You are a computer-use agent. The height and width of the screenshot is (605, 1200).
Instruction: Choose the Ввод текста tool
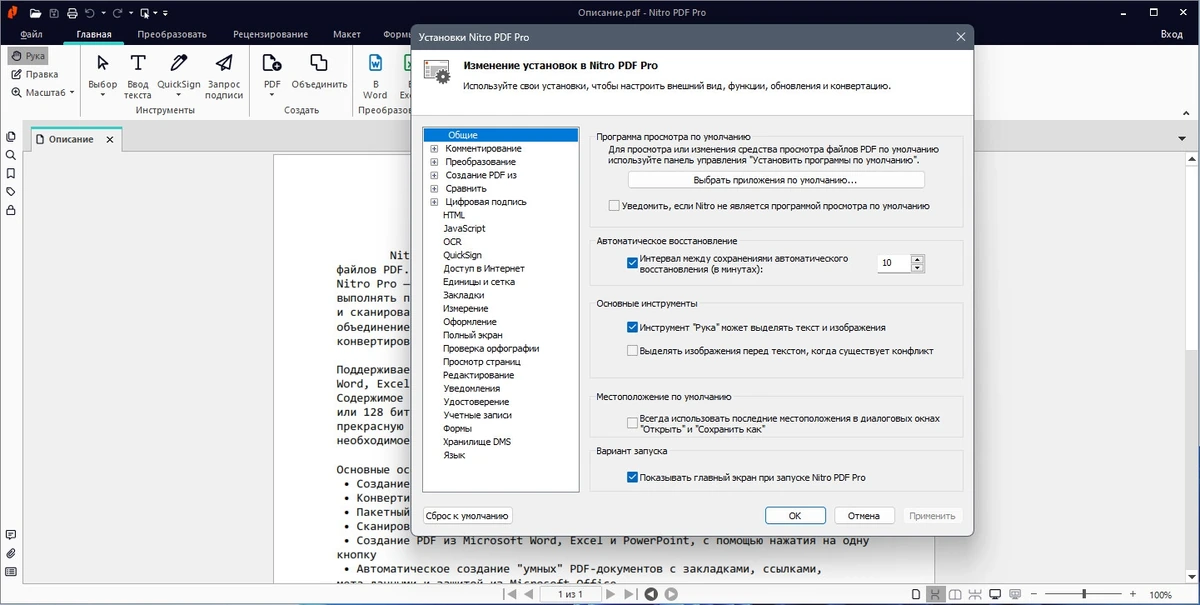click(x=138, y=76)
